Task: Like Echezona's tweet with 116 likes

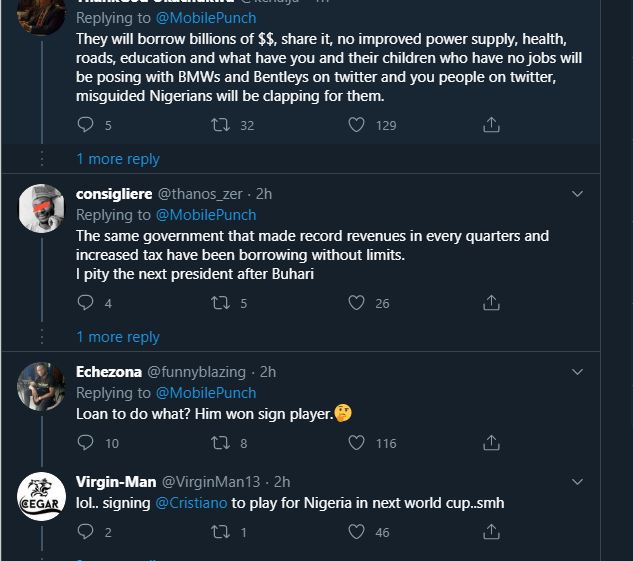Action: (356, 443)
